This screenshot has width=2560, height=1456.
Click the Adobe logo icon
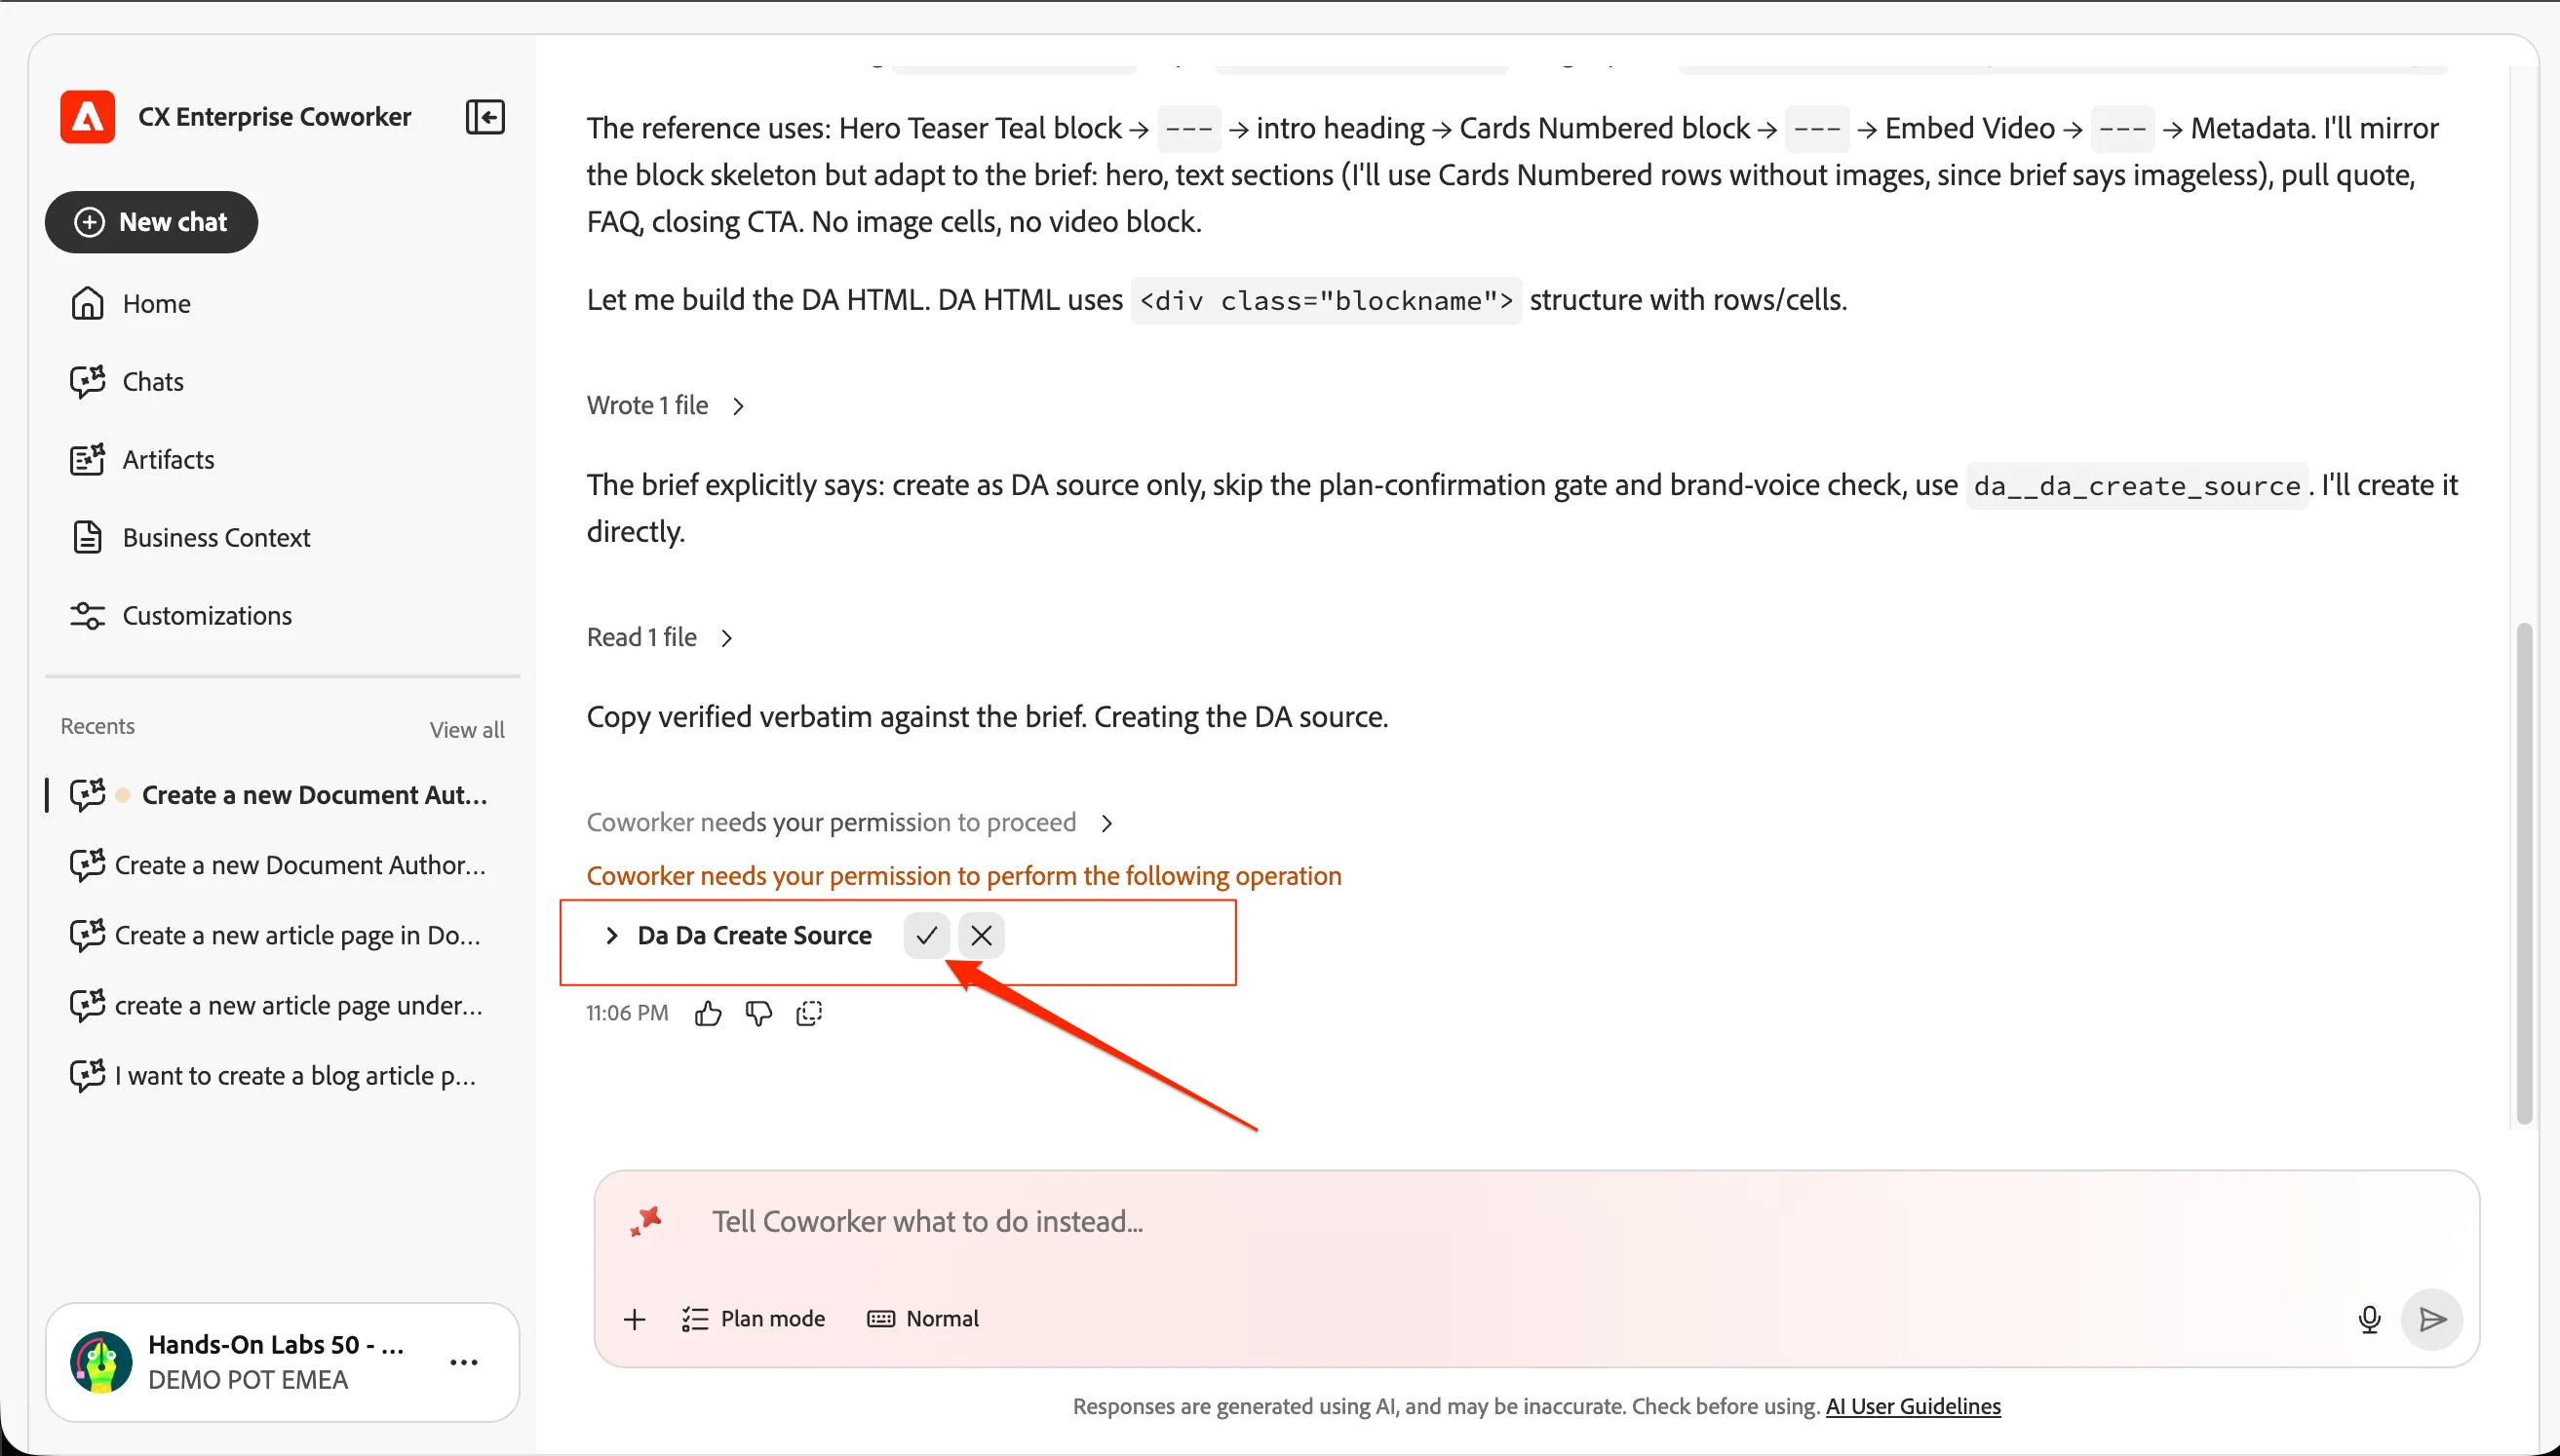88,117
